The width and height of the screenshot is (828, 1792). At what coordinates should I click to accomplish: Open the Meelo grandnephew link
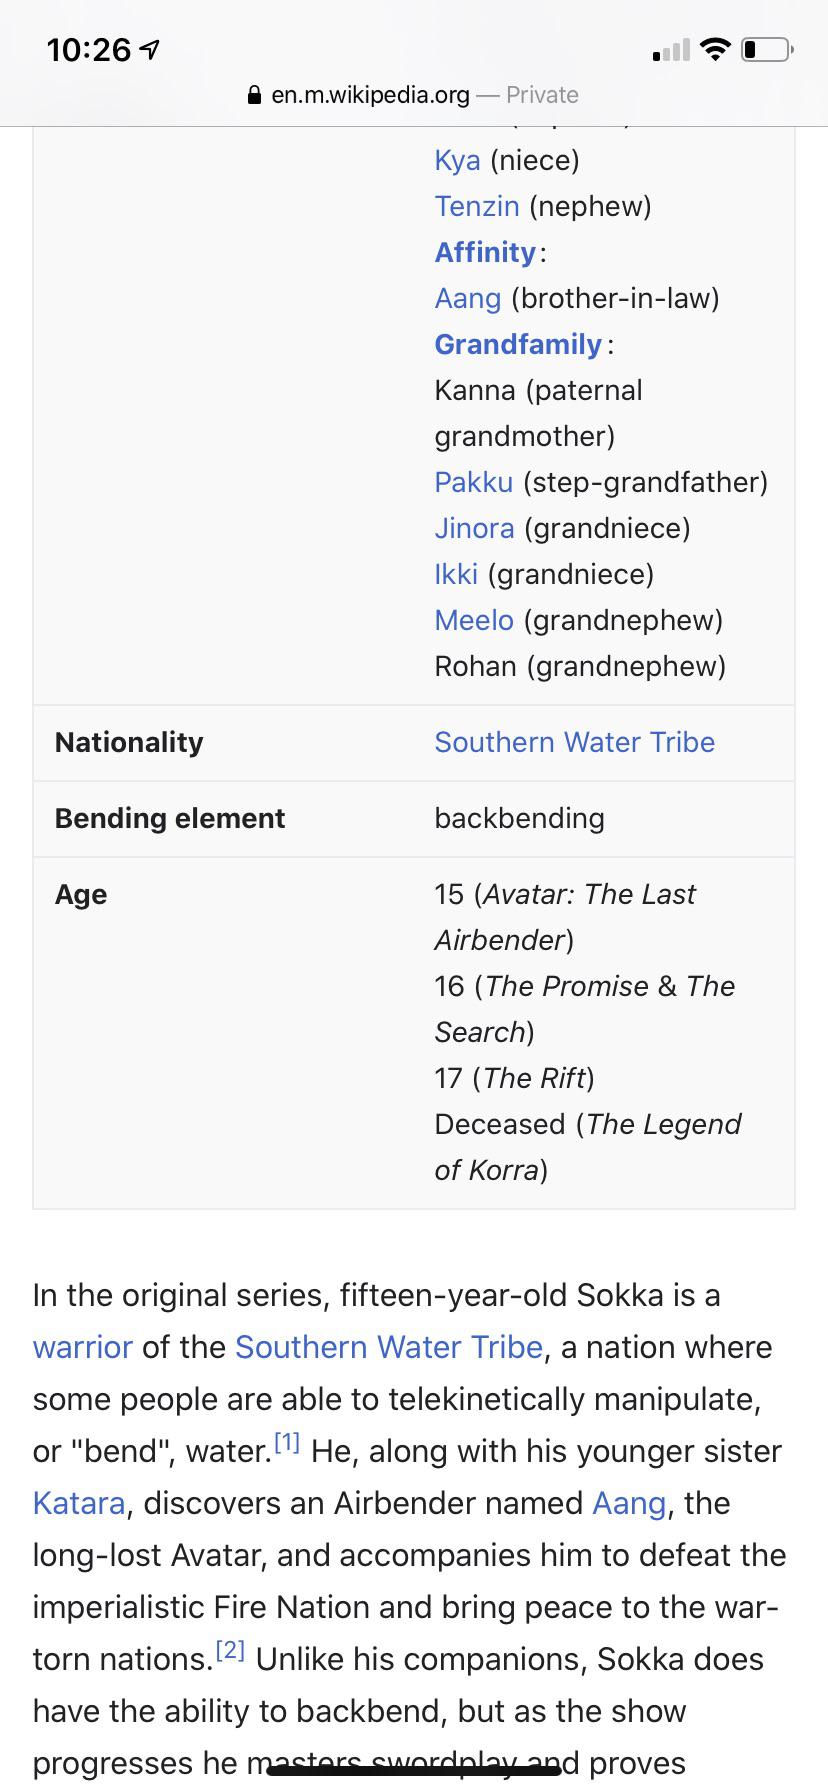[x=472, y=620]
